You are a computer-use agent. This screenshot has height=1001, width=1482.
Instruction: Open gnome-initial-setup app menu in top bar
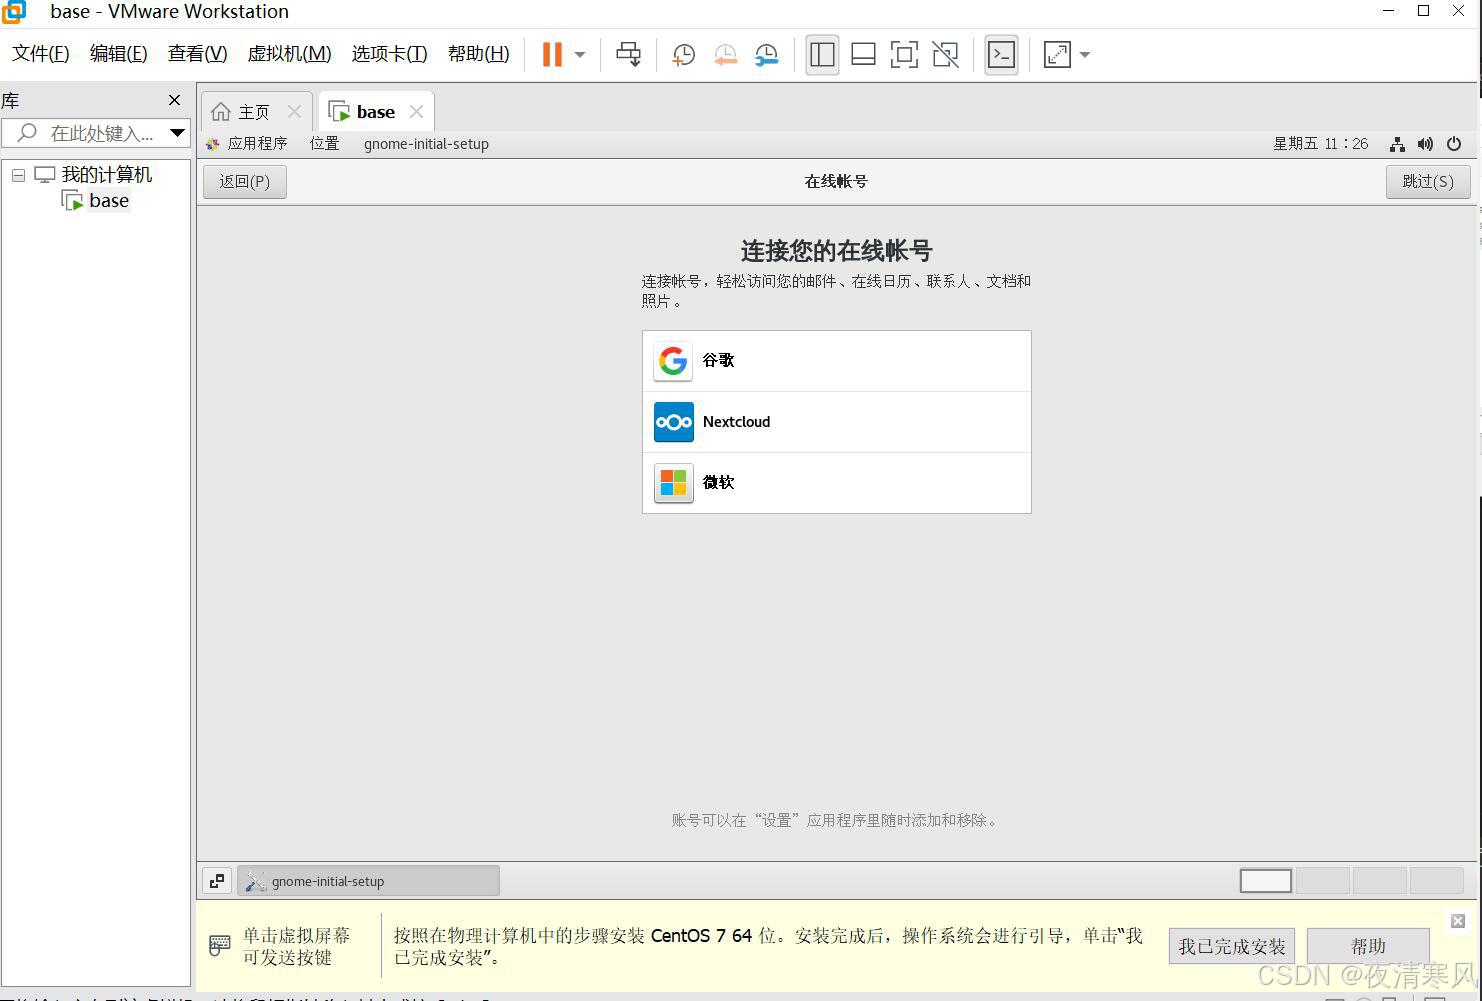coord(426,144)
